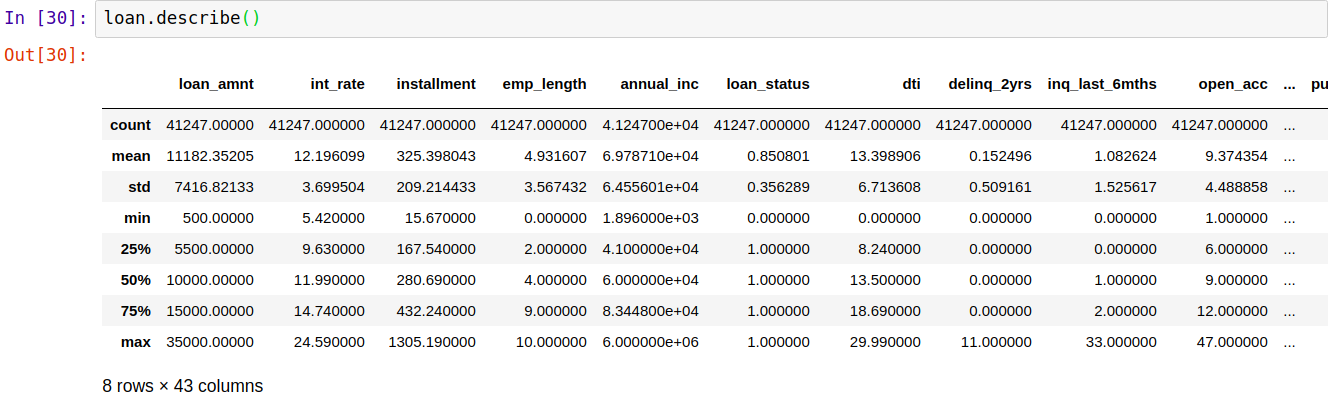Screen dimensions: 1336x402
Task: Click the mean annual_inc value 6.978710e+04
Action: coord(650,156)
